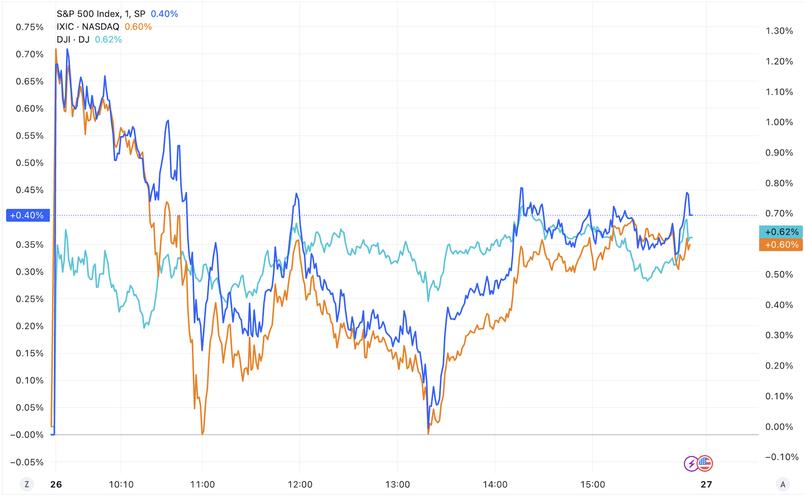Screen dimensions: 804x500
Task: Click the US flag economic event icon
Action: [x=706, y=463]
